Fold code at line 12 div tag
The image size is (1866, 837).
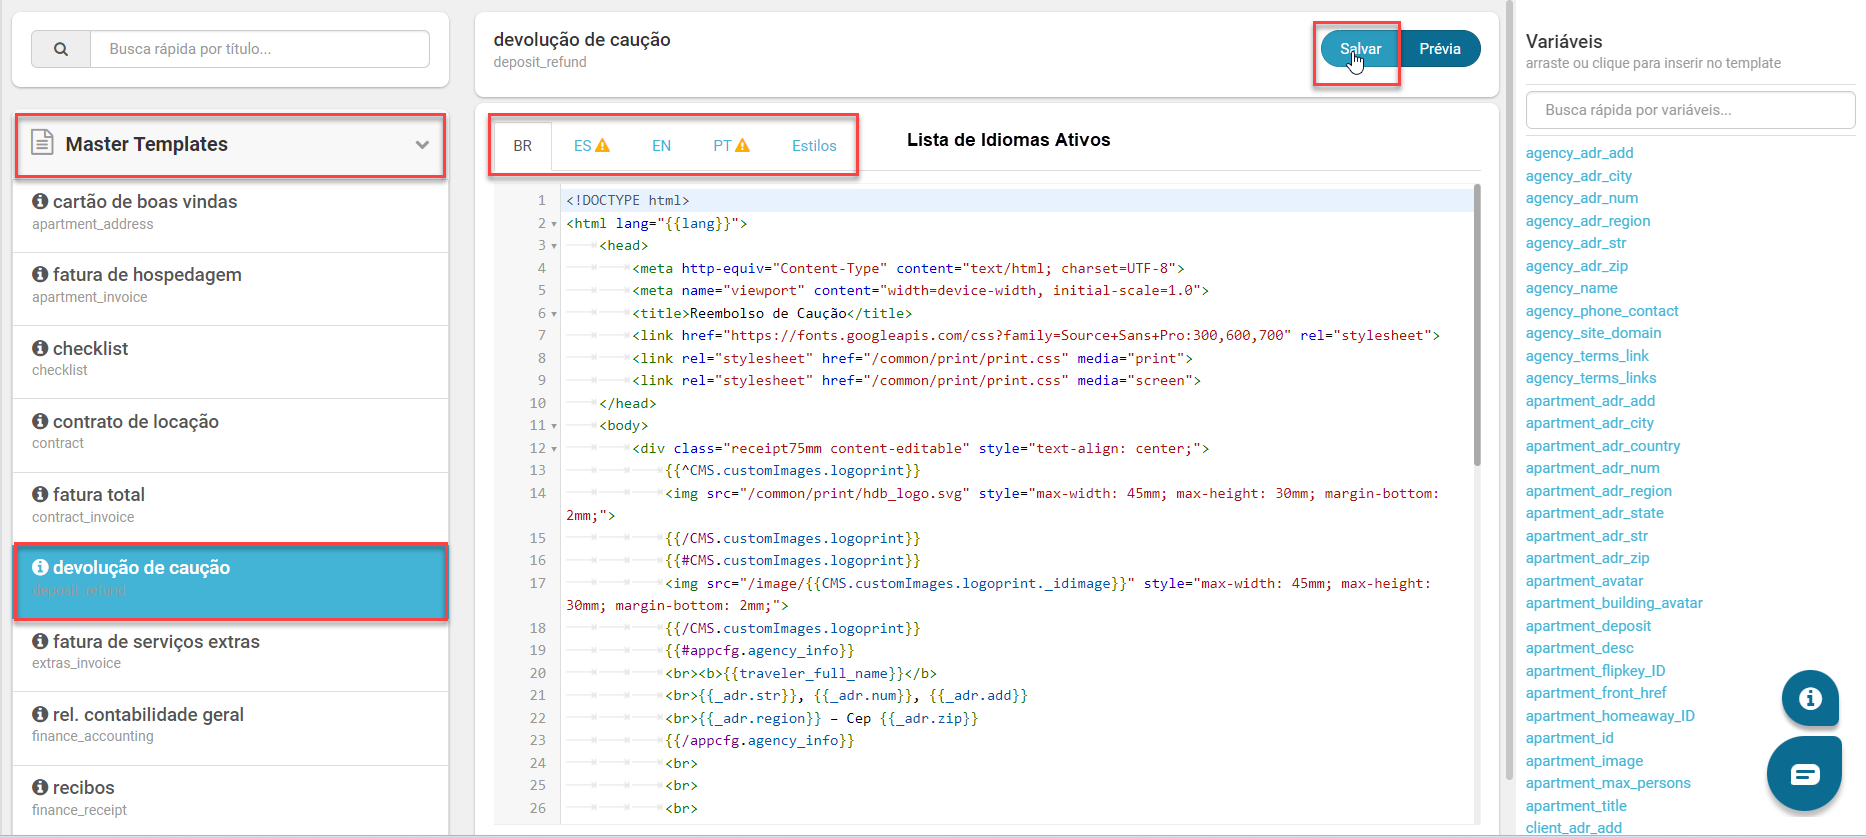tap(554, 449)
